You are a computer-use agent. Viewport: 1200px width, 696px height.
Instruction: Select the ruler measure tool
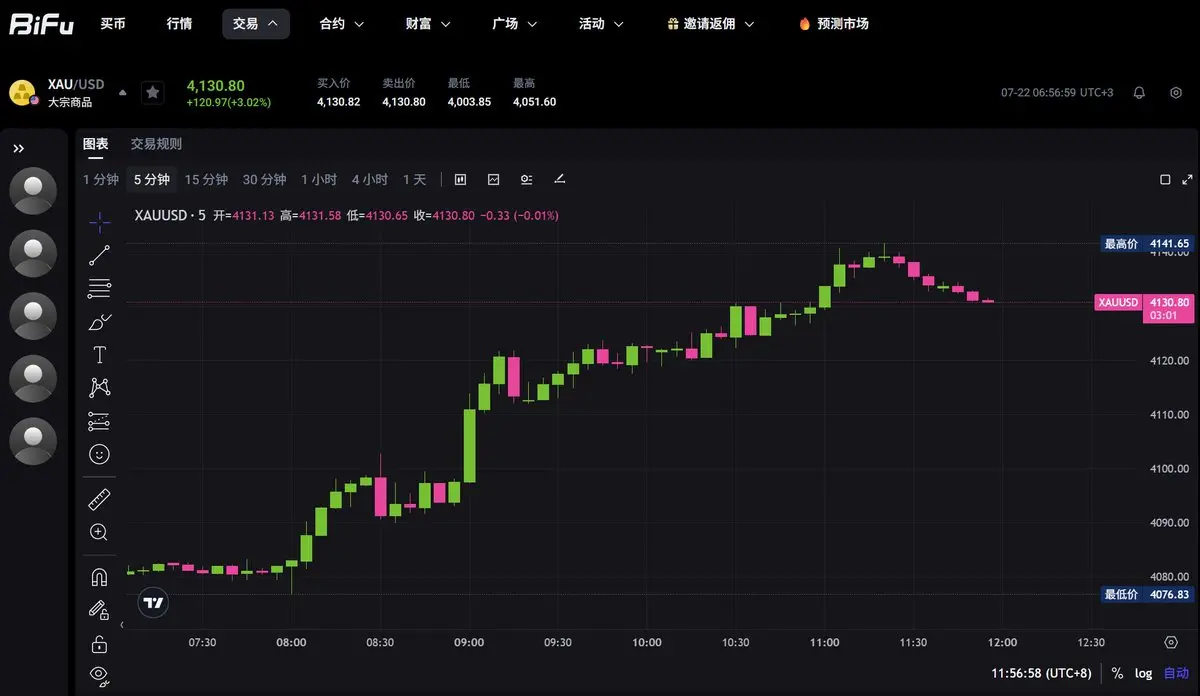pyautogui.click(x=99, y=498)
